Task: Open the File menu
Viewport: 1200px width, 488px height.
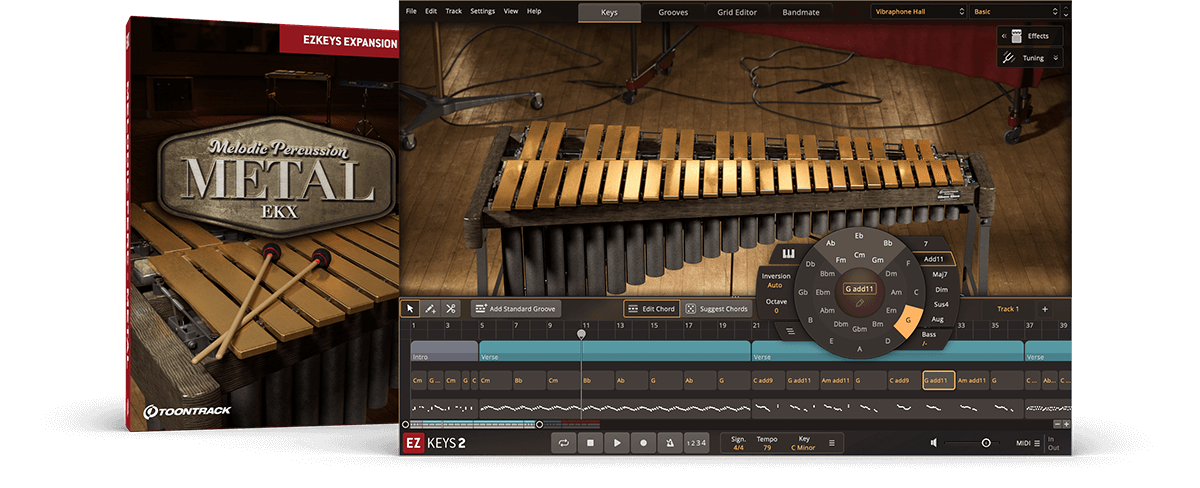Action: click(410, 11)
